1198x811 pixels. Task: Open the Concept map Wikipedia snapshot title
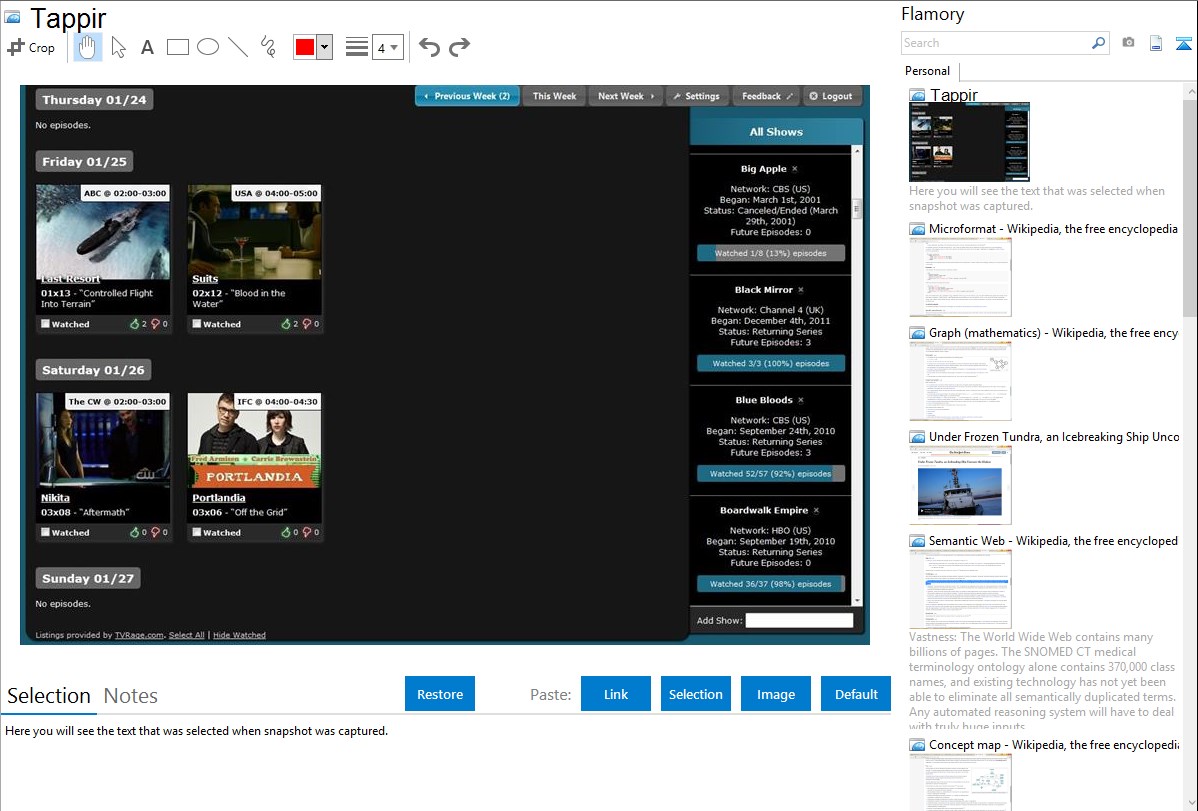[1053, 744]
